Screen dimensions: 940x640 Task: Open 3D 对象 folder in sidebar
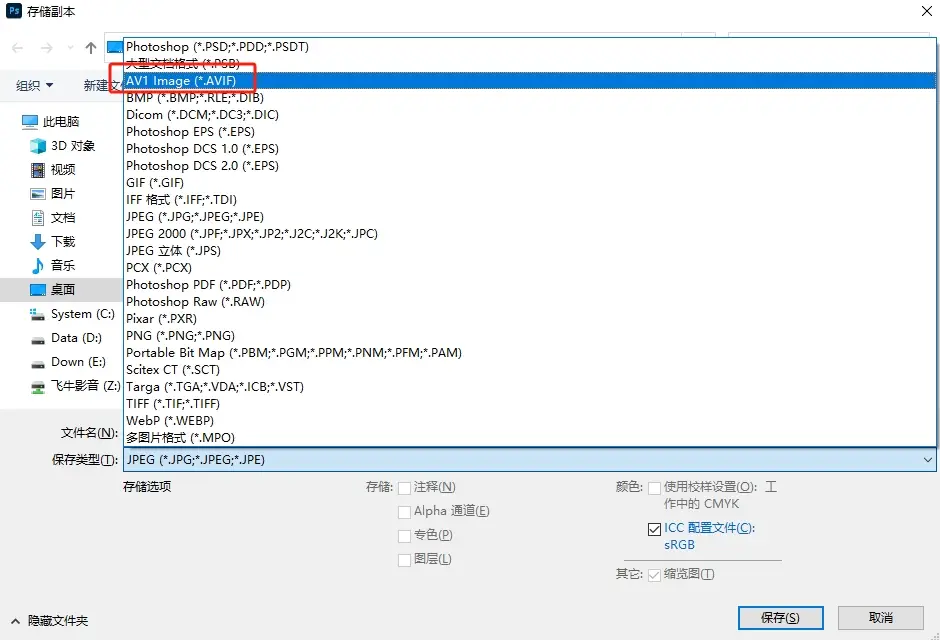62,146
